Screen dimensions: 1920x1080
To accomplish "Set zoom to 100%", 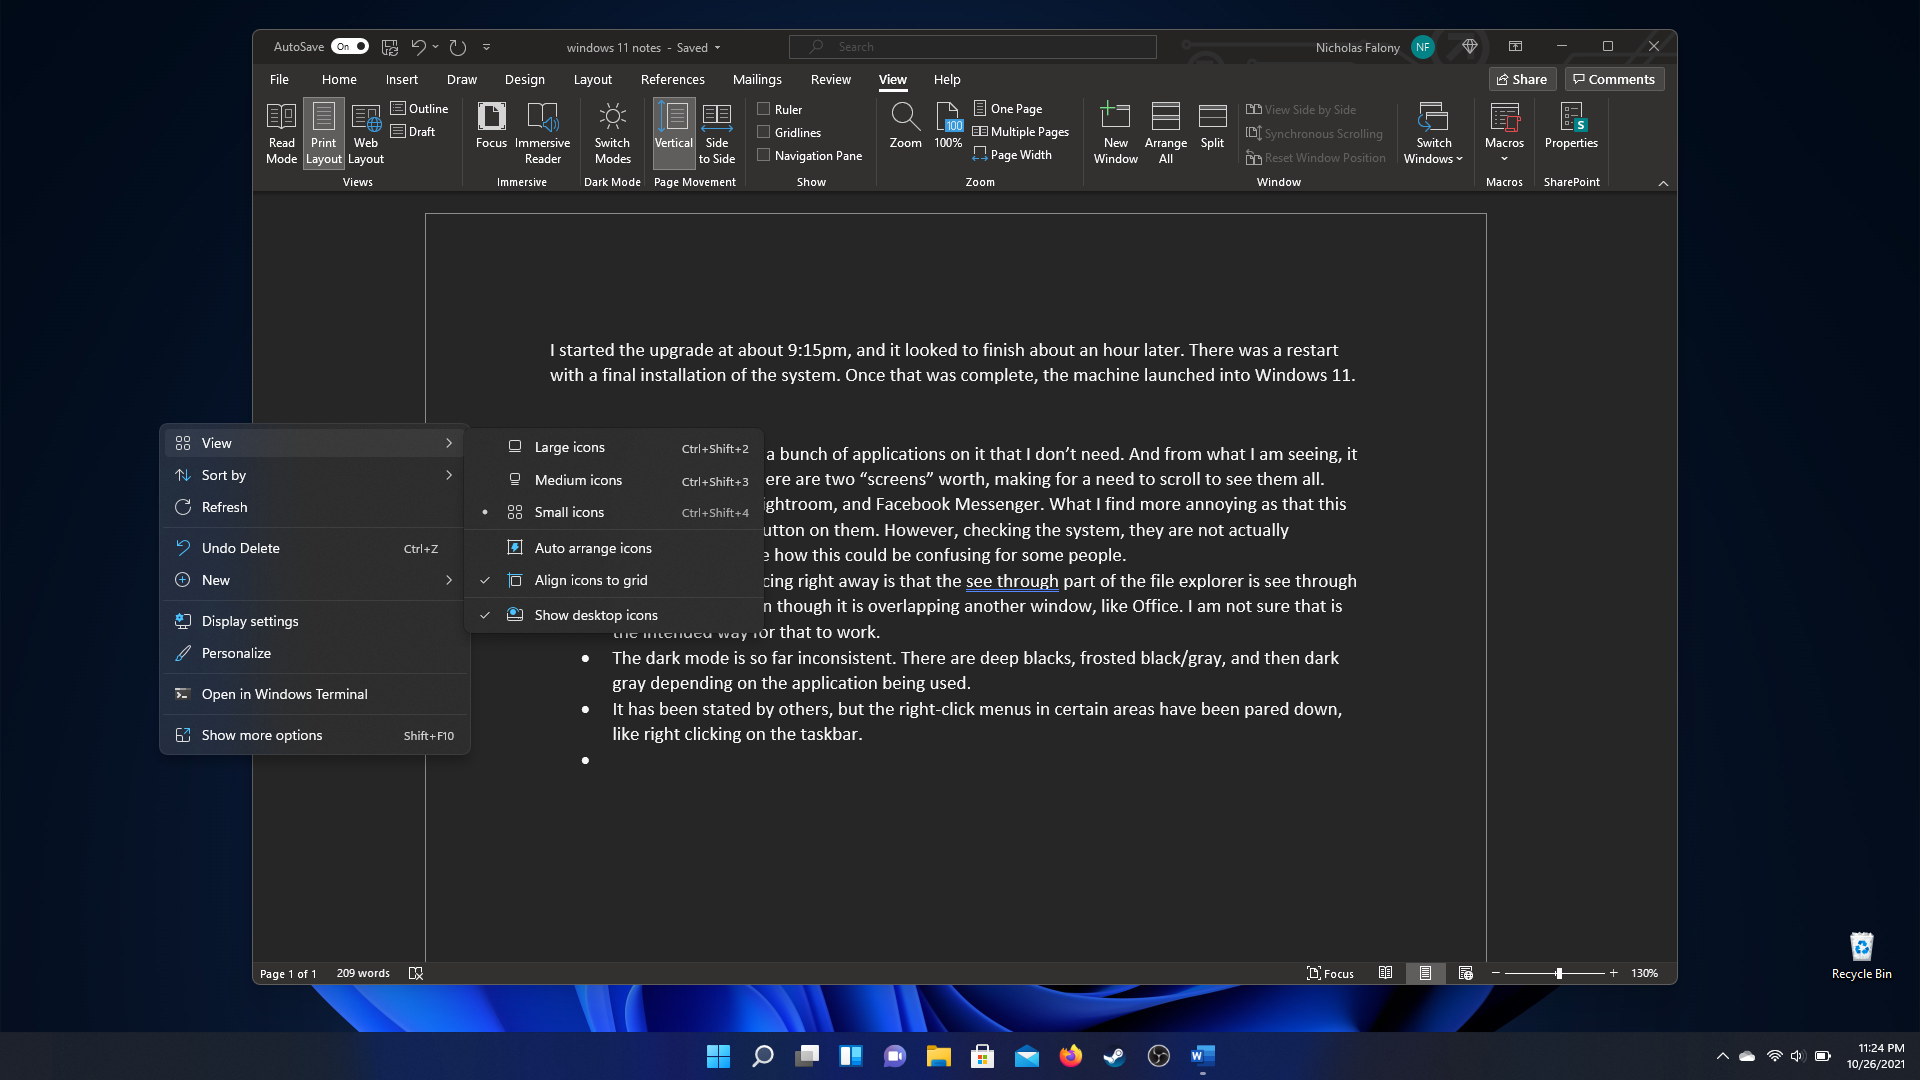I will coord(948,127).
